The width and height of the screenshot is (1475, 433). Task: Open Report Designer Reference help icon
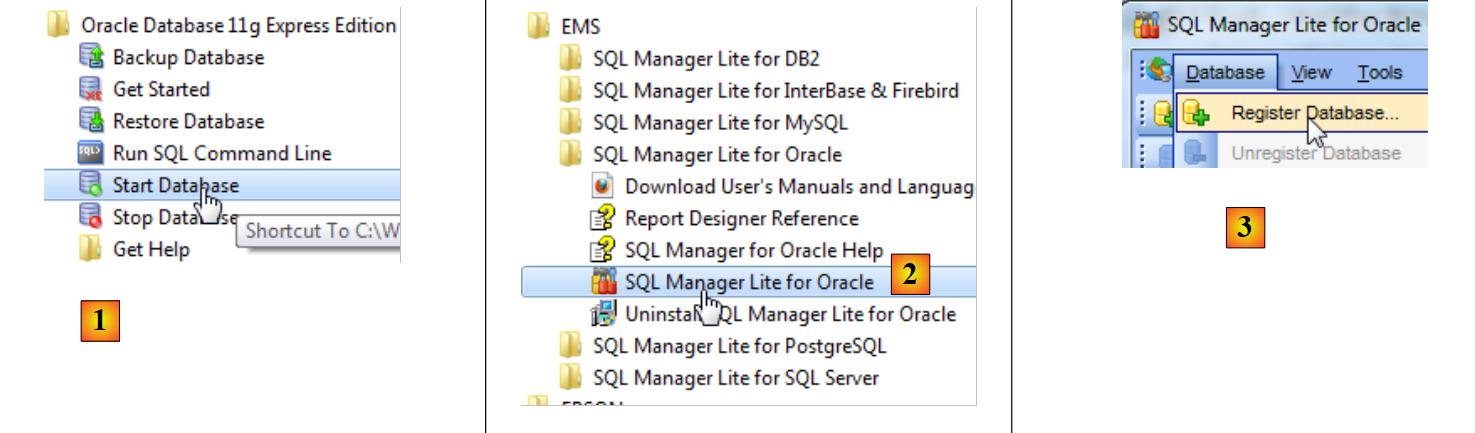[603, 219]
